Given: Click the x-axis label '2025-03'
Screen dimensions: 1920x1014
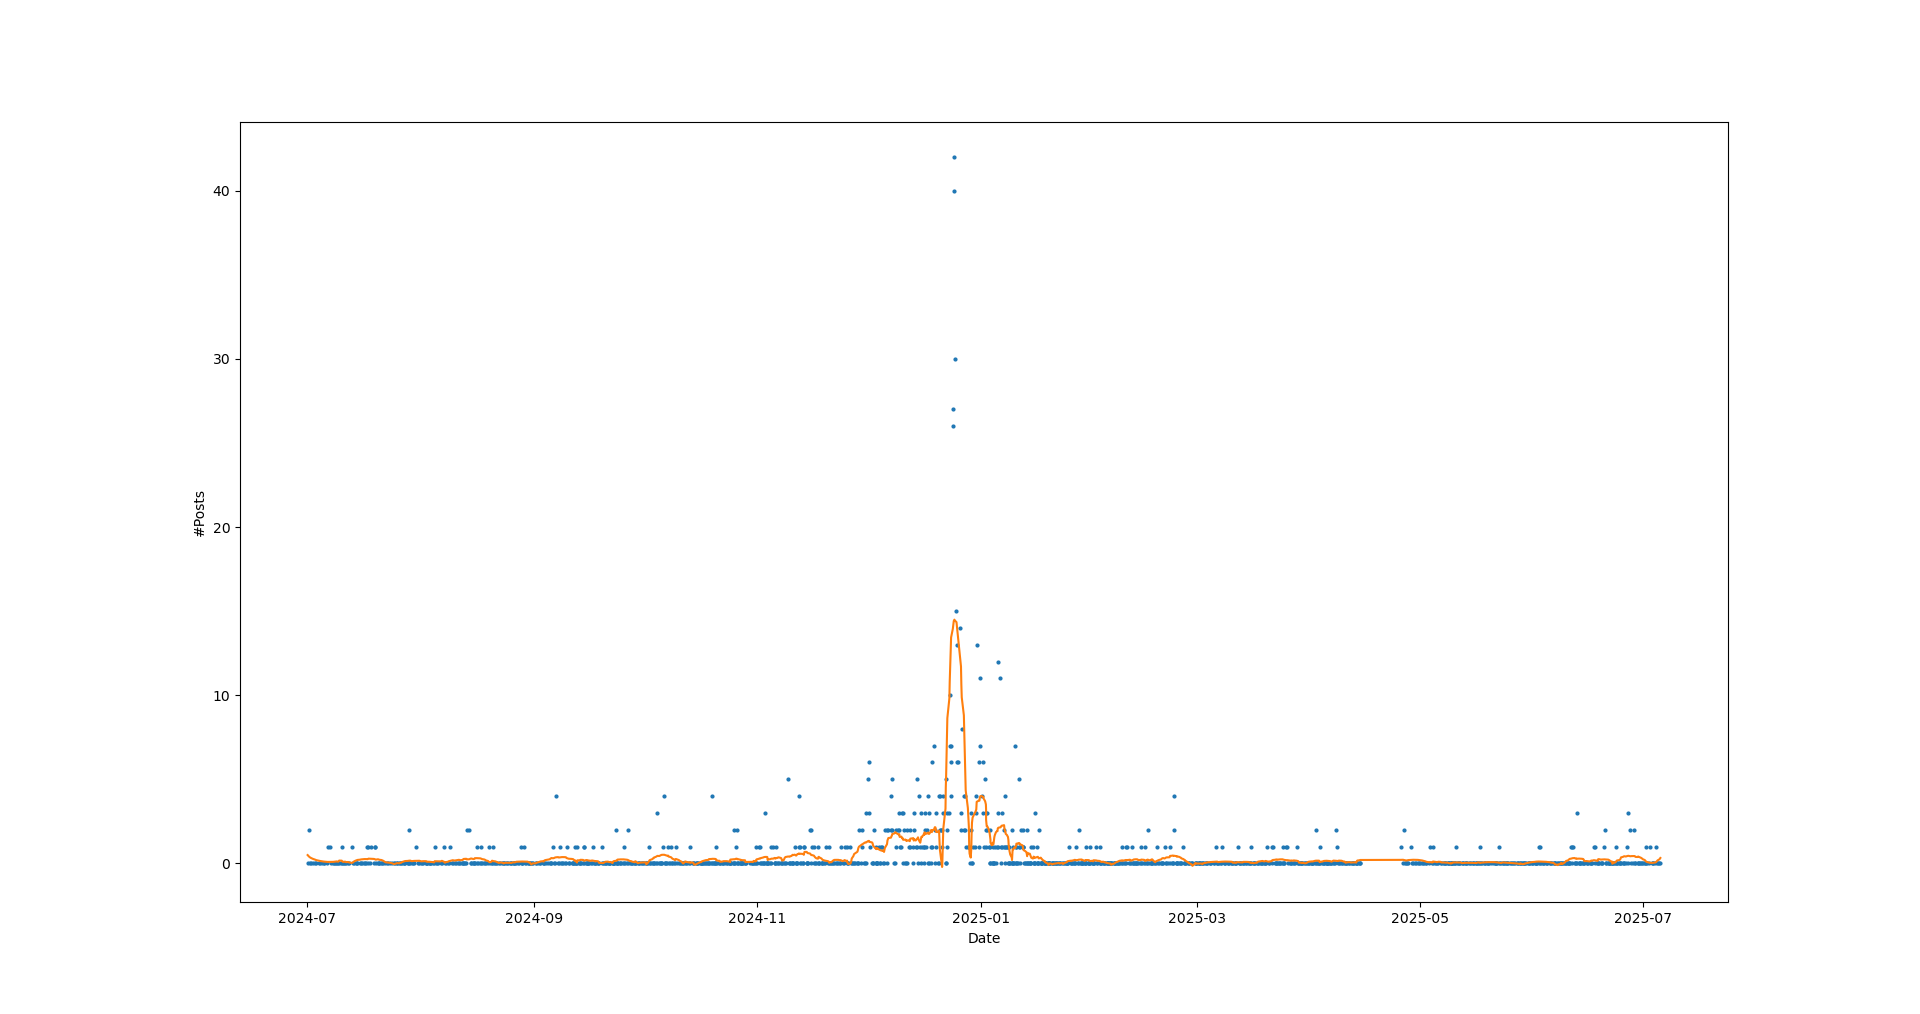Looking at the screenshot, I should point(1197,917).
